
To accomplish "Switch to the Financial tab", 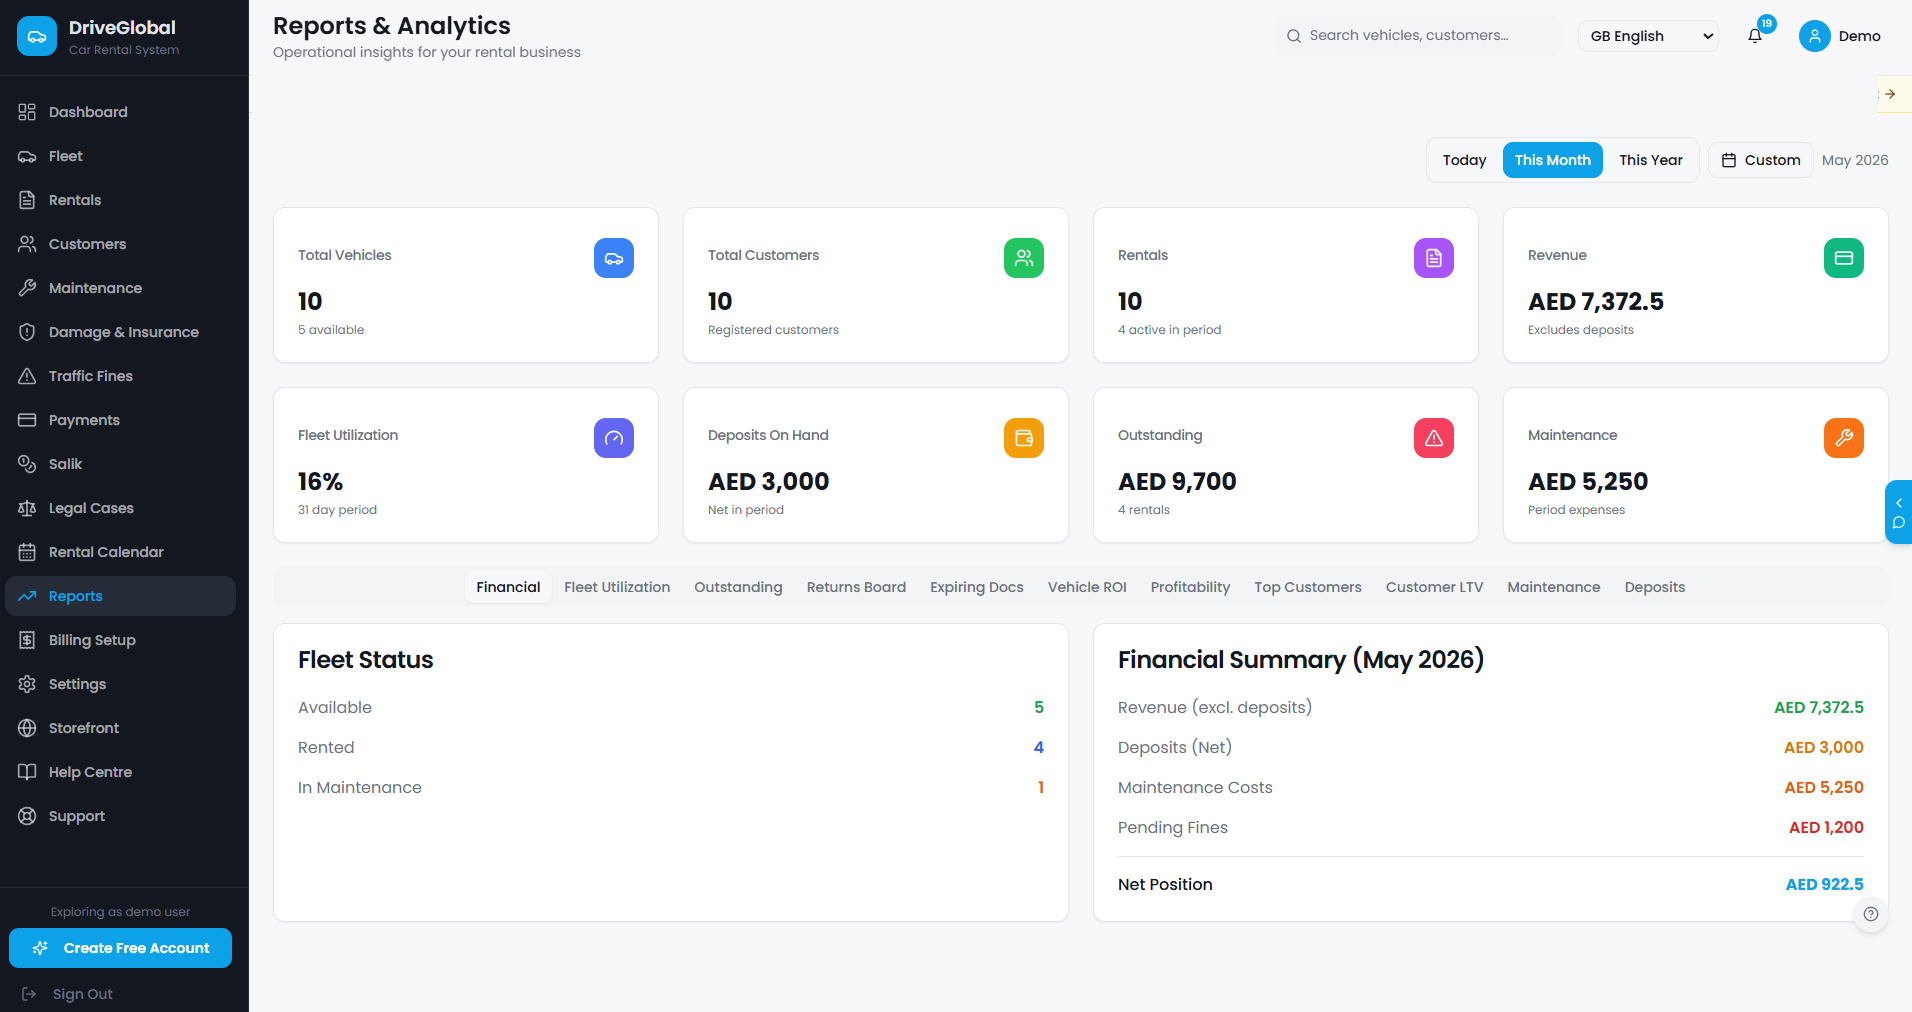I will (508, 587).
